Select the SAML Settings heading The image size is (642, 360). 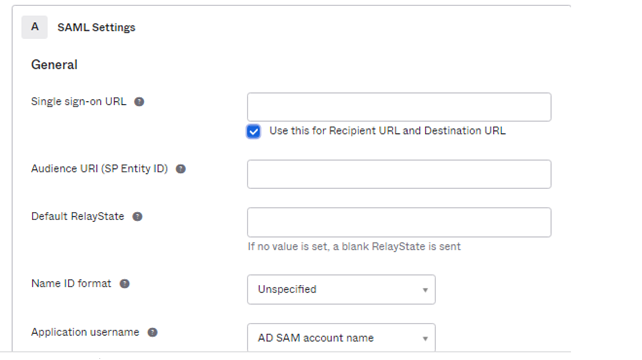[96, 27]
